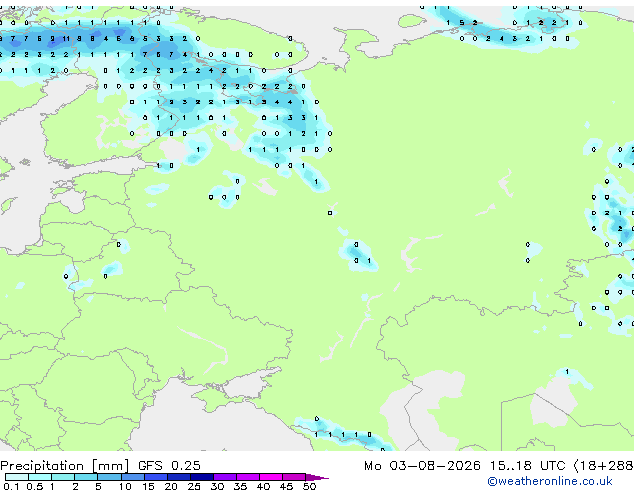This screenshot has height=490, width=634.
Task: Click the date 'Mo 03-08-2026'
Action: coord(423,466)
